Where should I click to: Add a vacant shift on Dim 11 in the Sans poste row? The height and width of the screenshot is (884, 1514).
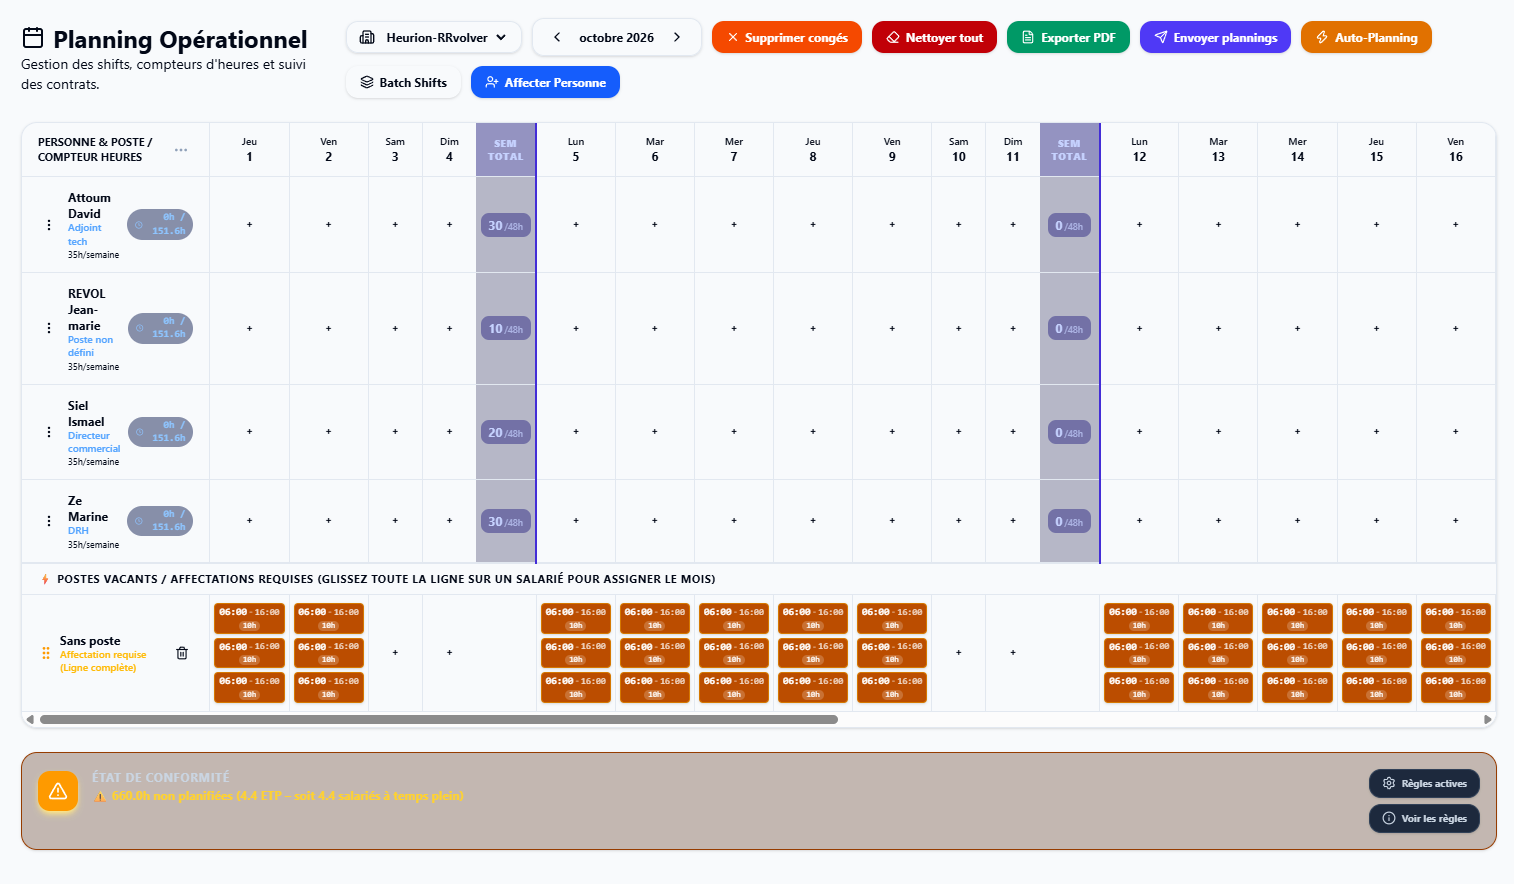(x=1013, y=653)
